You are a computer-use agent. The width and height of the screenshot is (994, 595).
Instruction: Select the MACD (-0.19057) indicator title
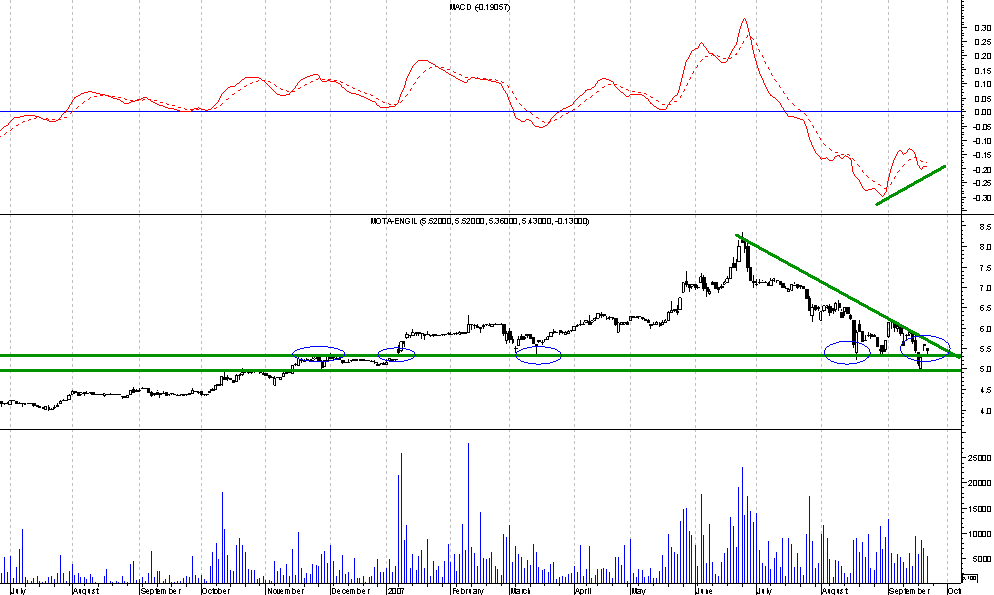point(478,8)
